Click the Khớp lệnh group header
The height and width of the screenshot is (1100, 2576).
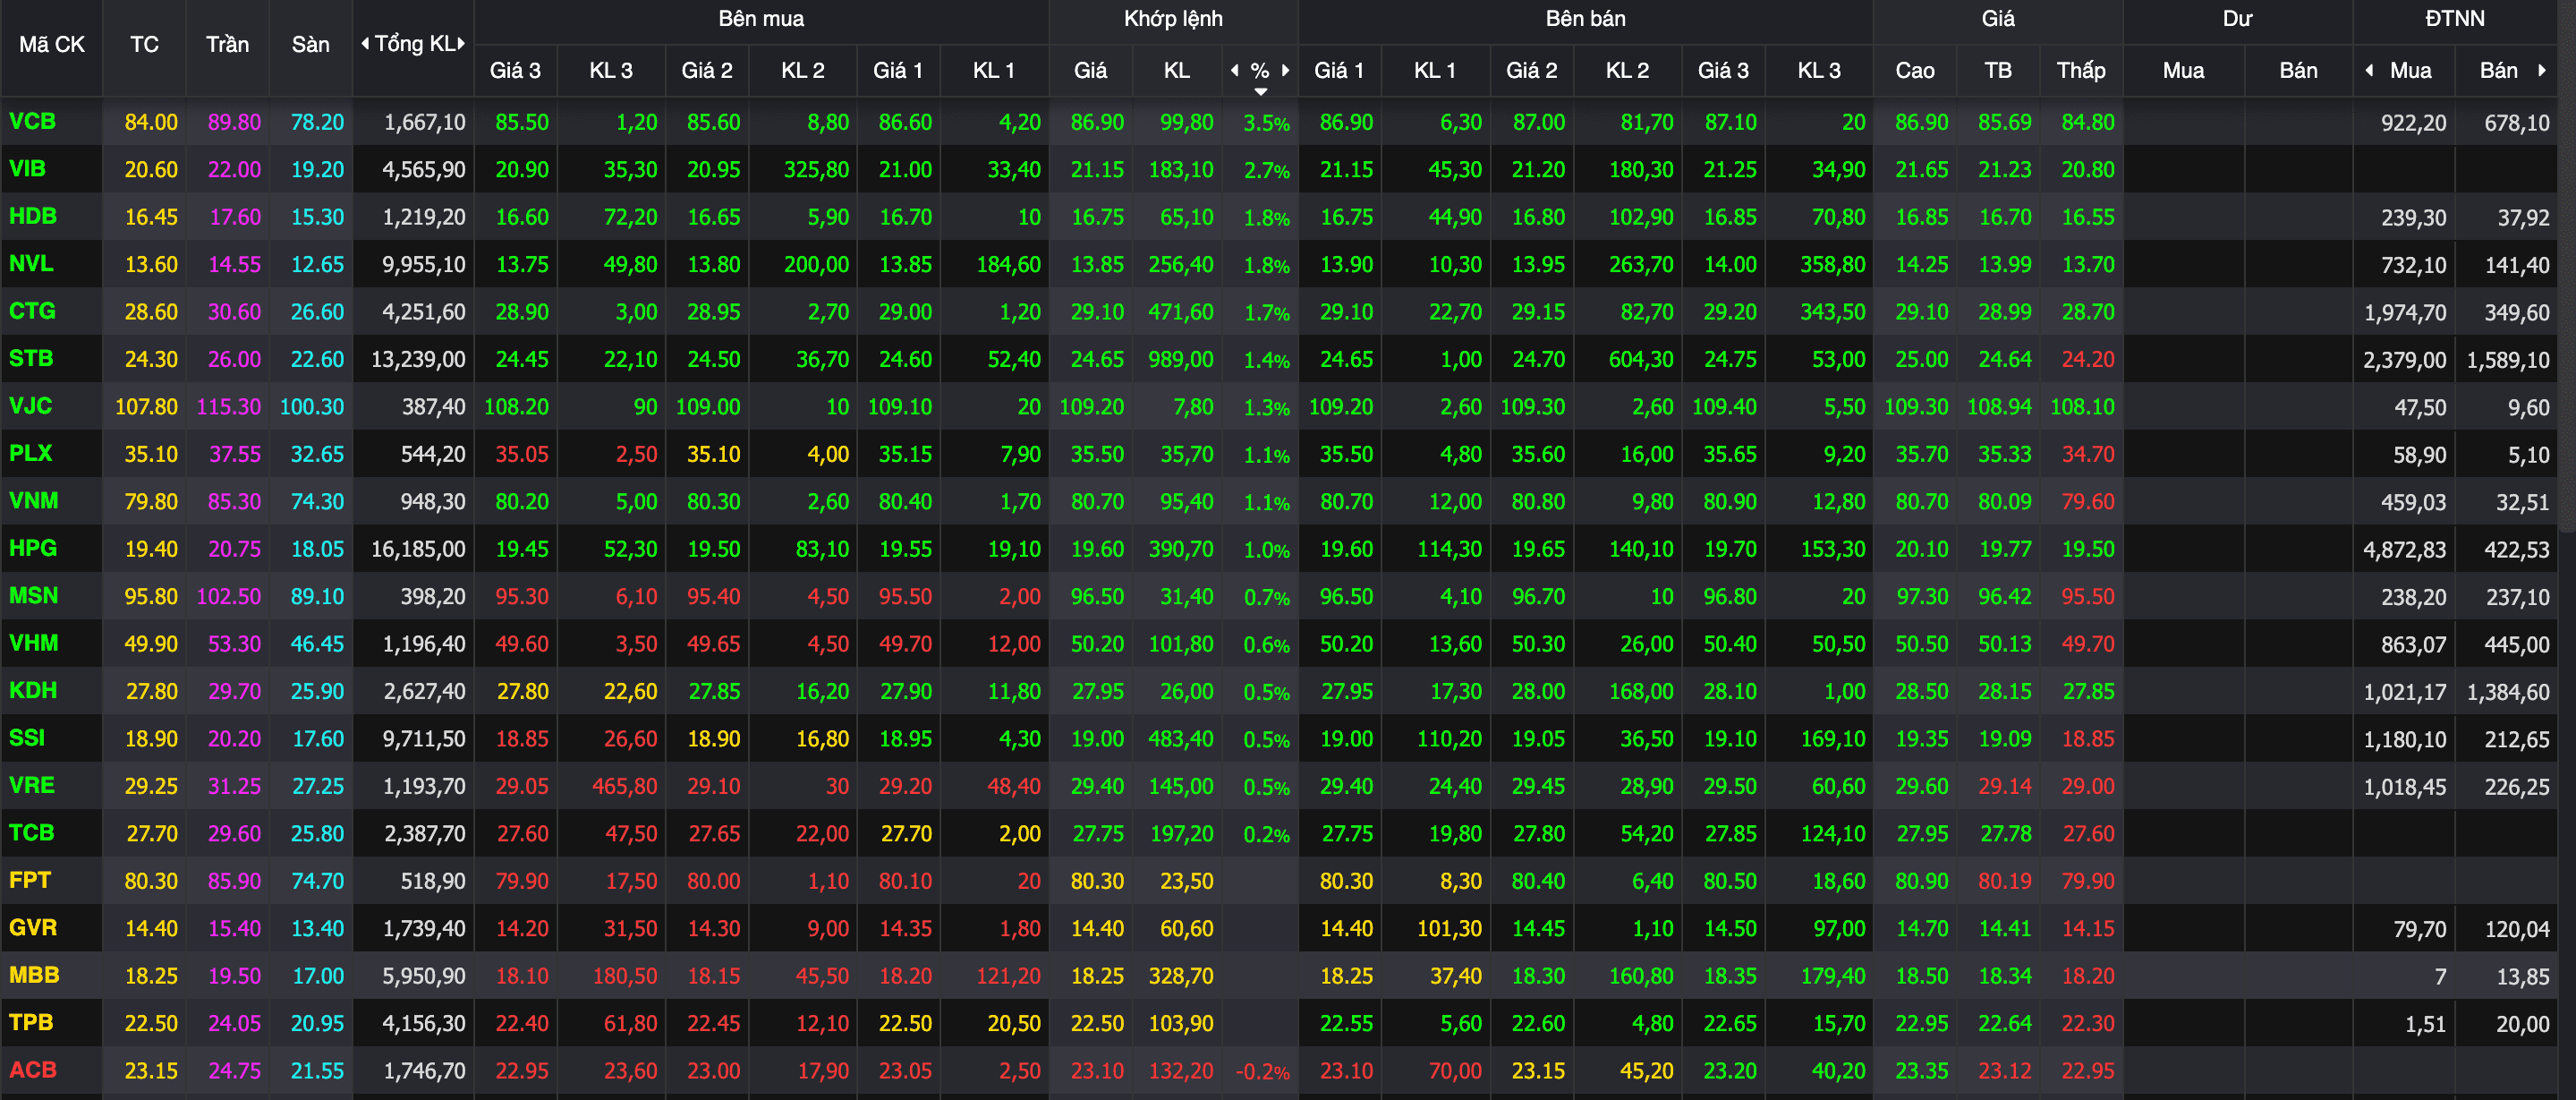[1173, 19]
